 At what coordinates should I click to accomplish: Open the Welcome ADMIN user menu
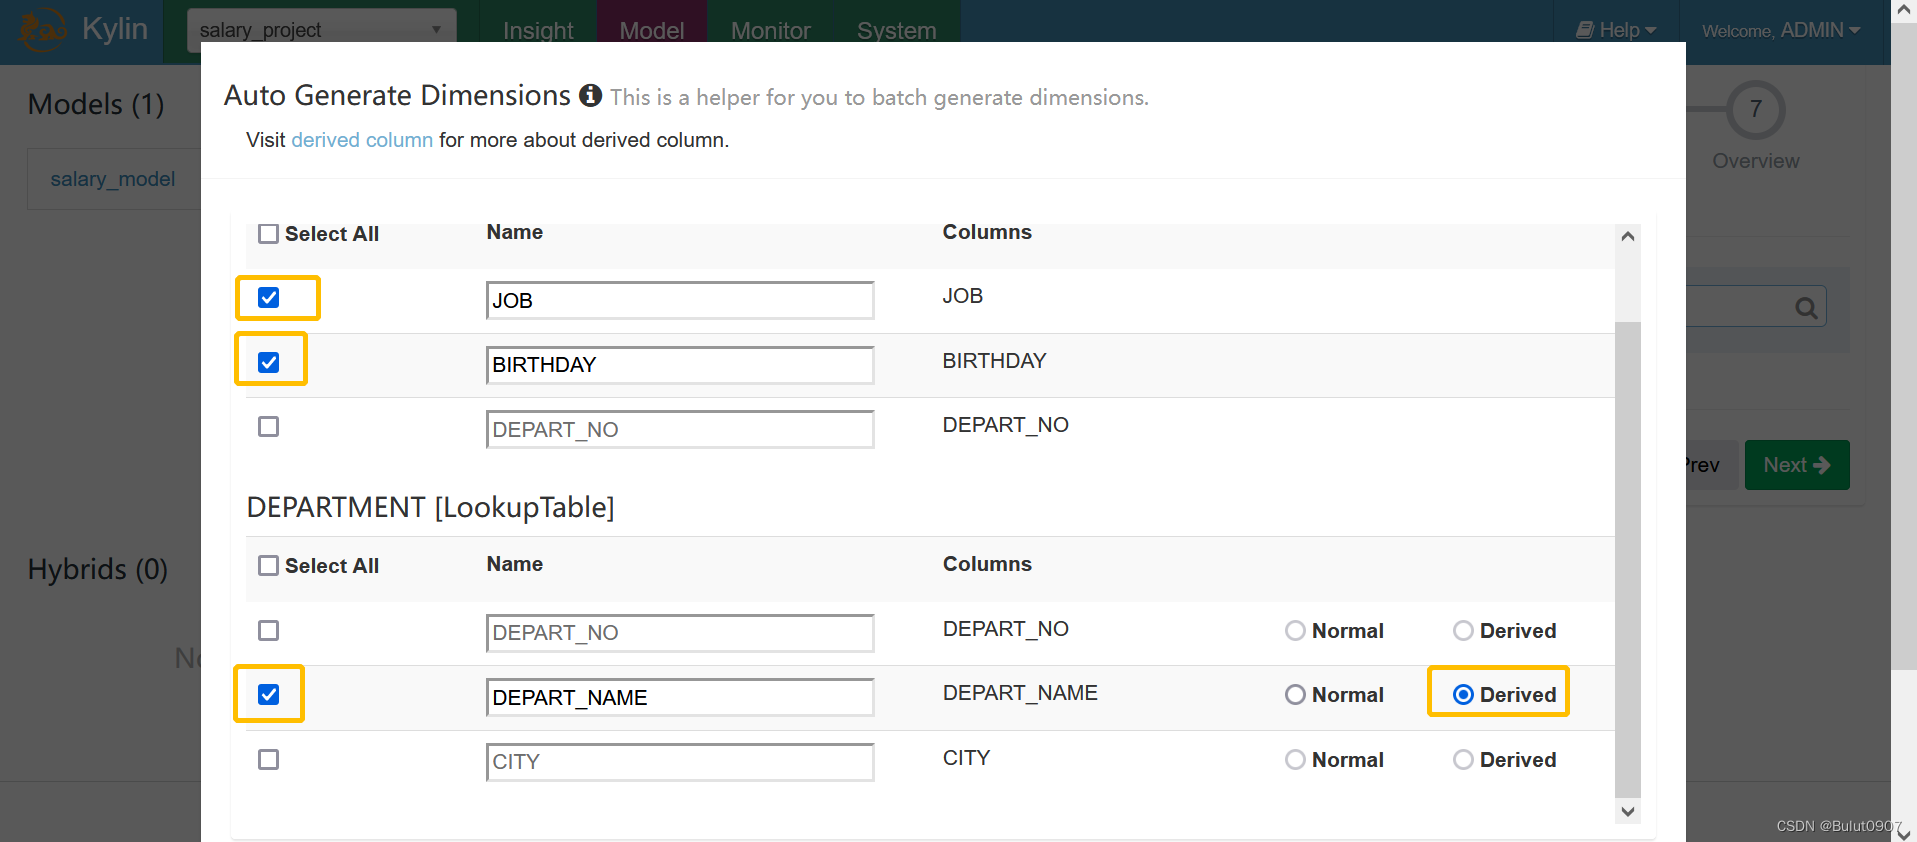coord(1781,30)
